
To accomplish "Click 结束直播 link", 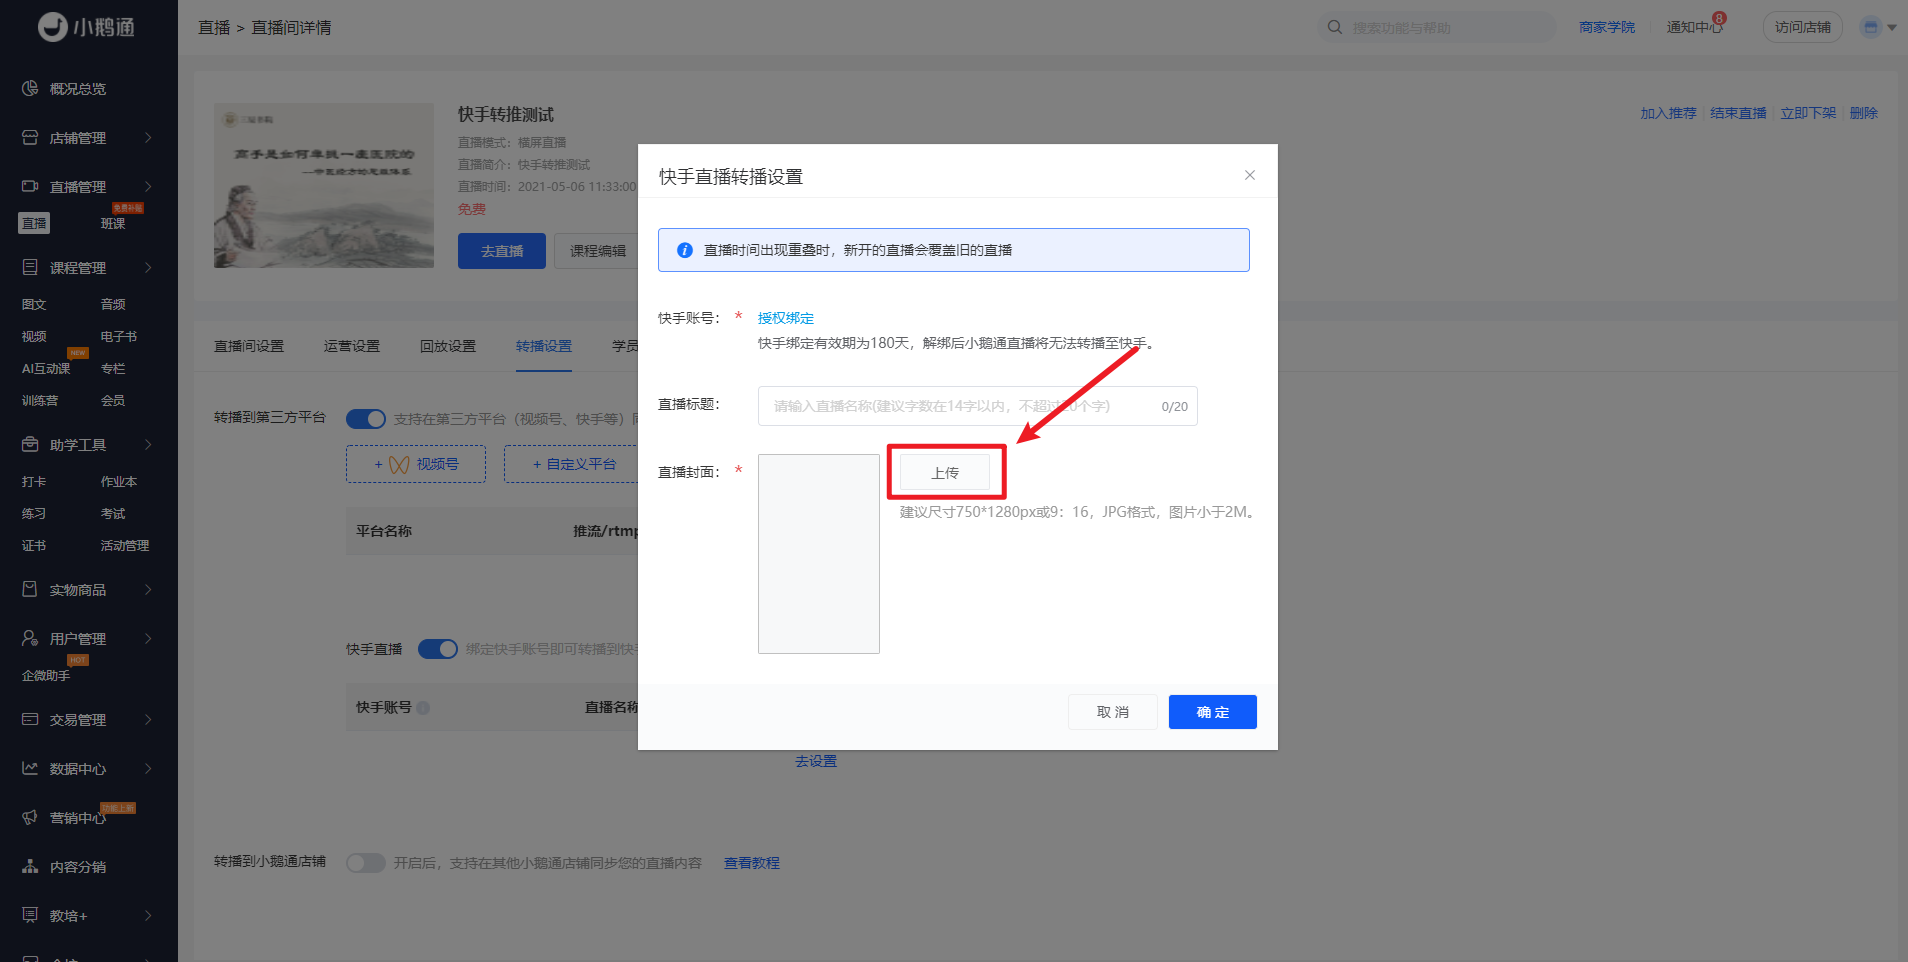I will click(x=1738, y=113).
